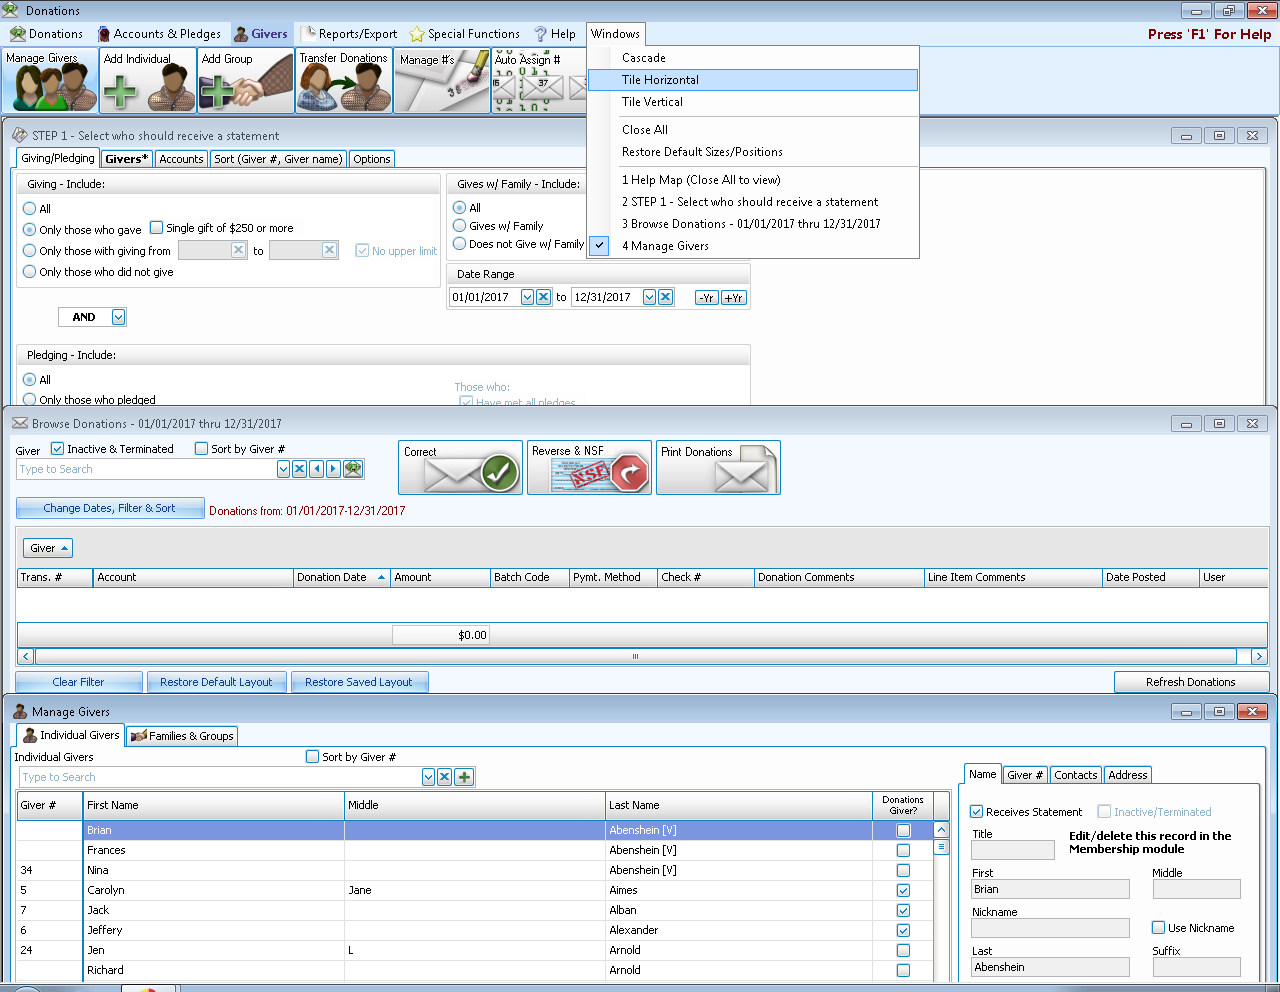Click Change Dates, Filter & Sort button

(x=110, y=508)
